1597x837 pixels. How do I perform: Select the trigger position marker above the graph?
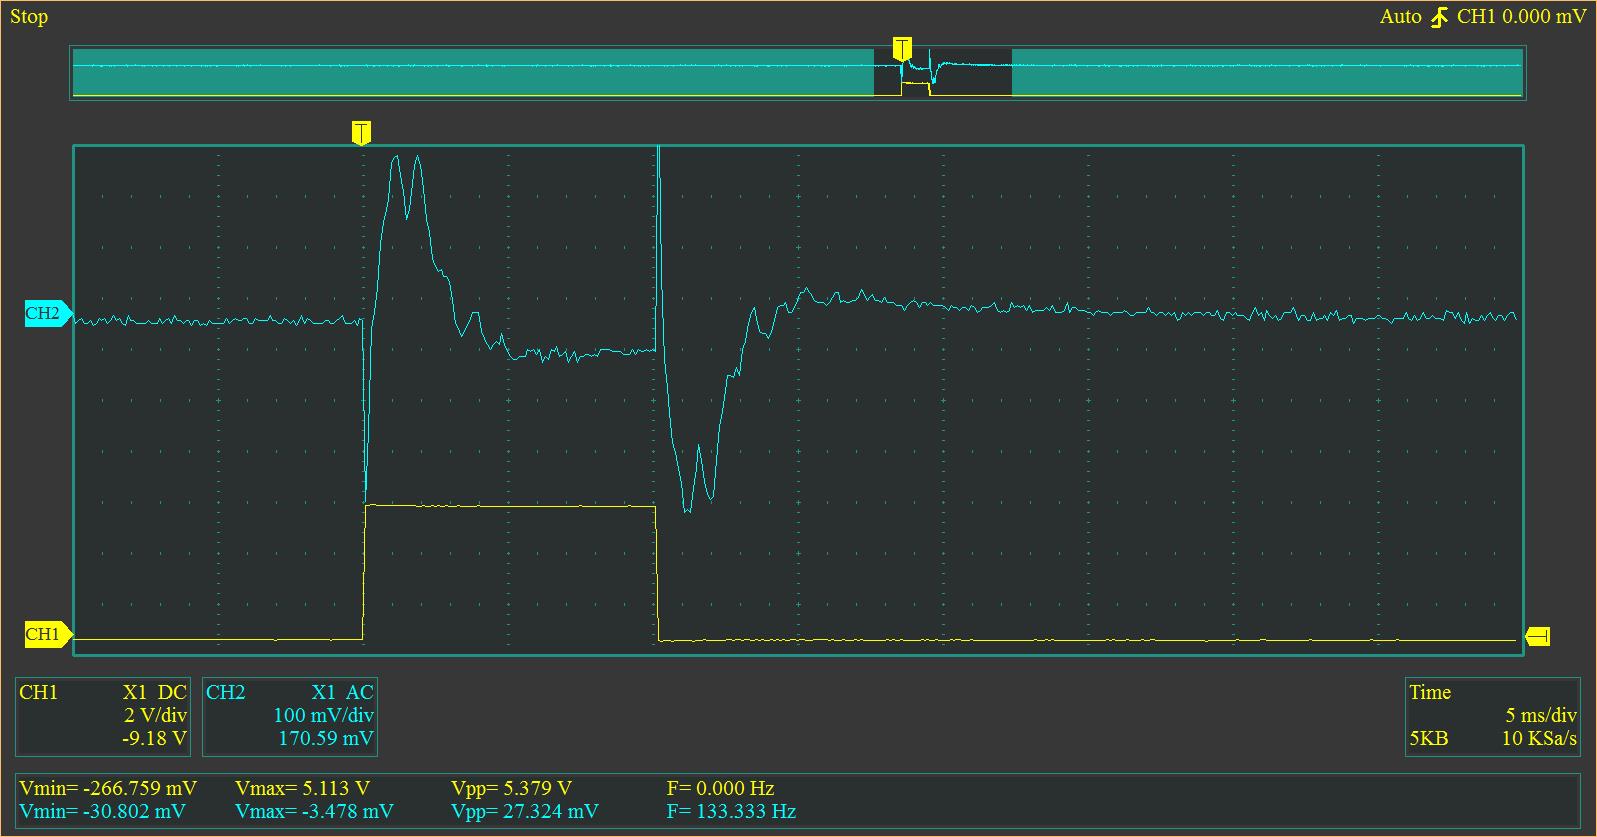coord(361,133)
